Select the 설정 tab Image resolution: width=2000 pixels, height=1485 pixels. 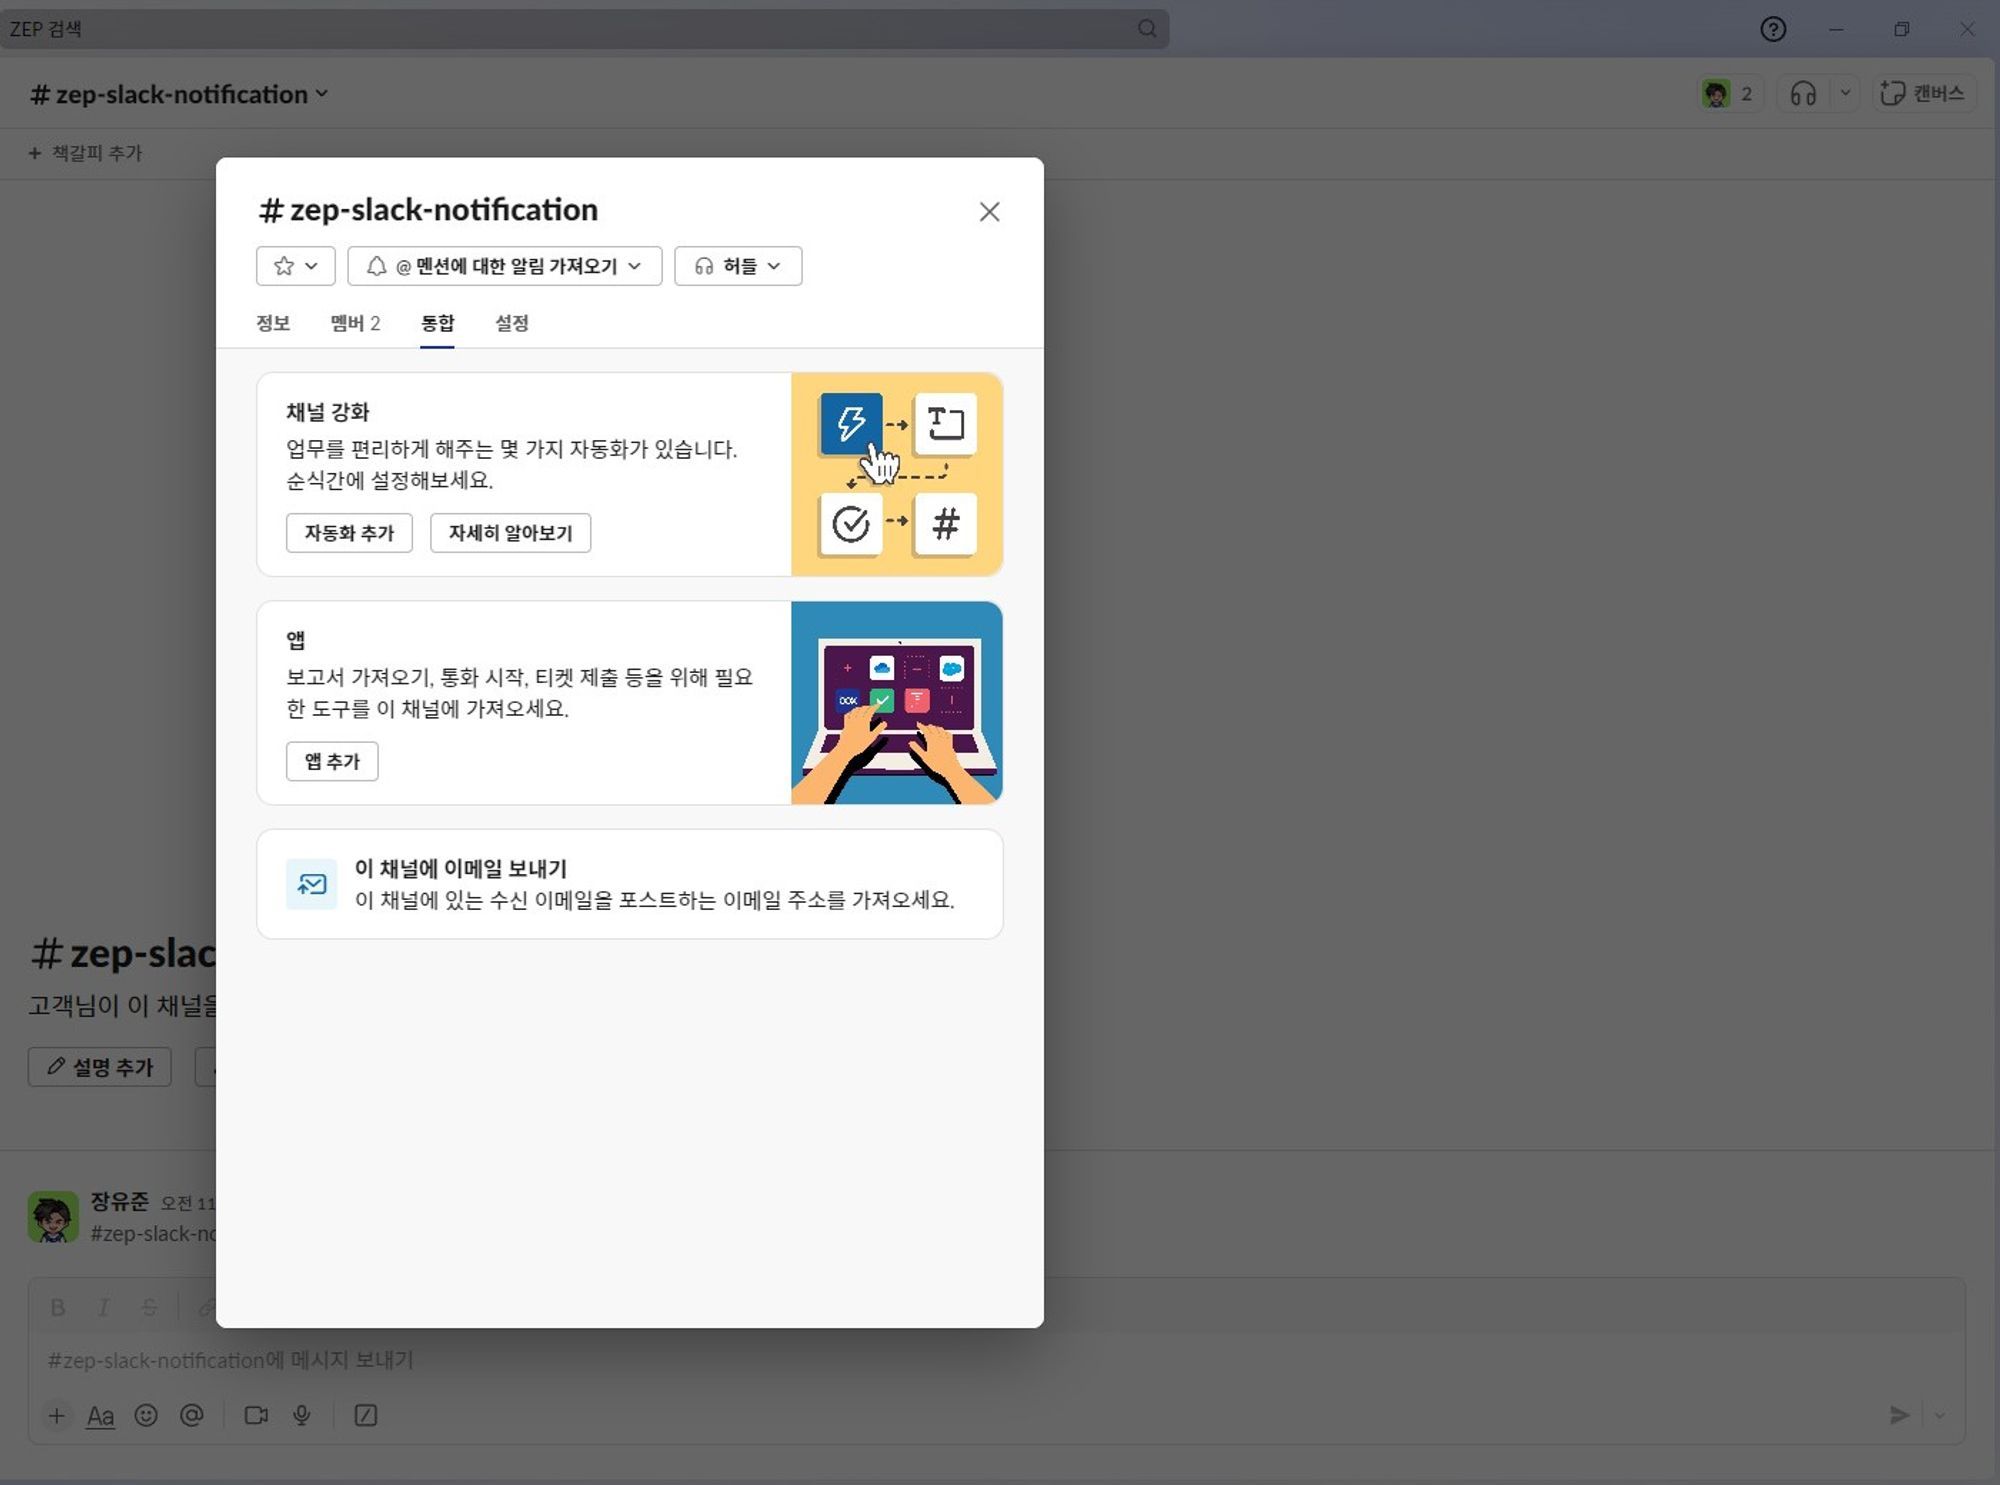coord(512,323)
